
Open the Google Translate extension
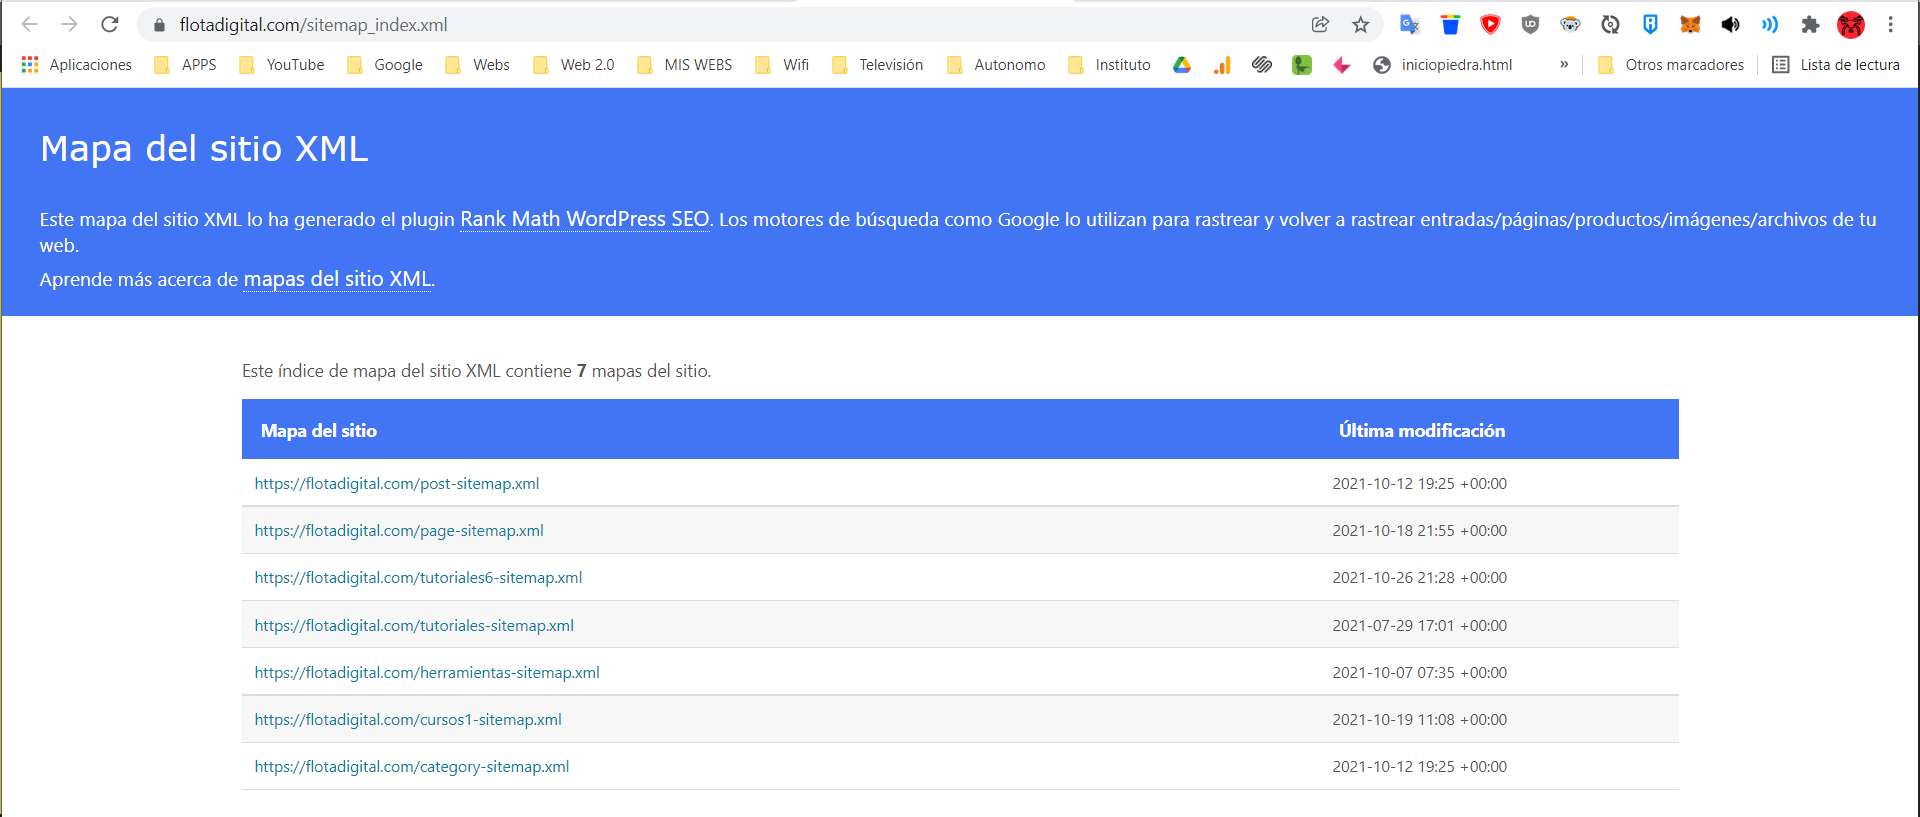1410,24
